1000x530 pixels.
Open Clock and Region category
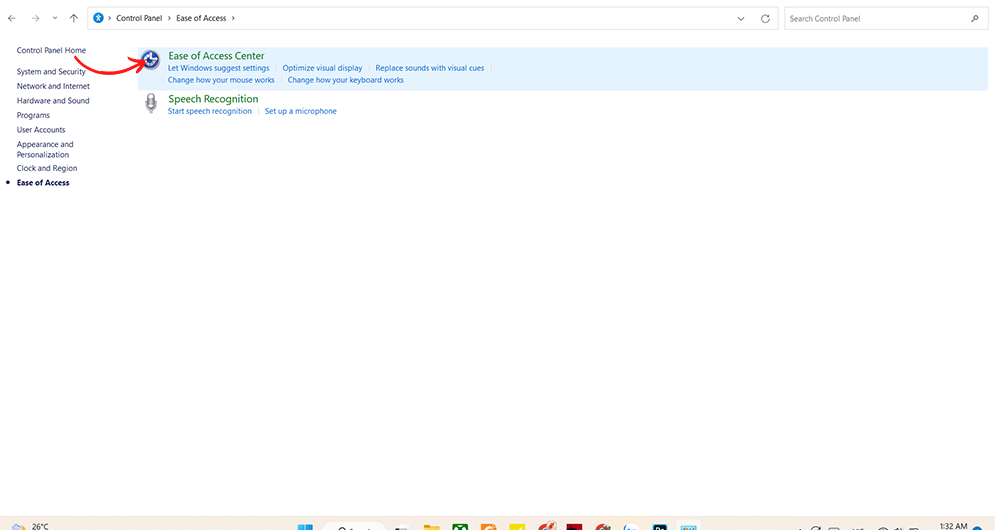click(x=47, y=168)
